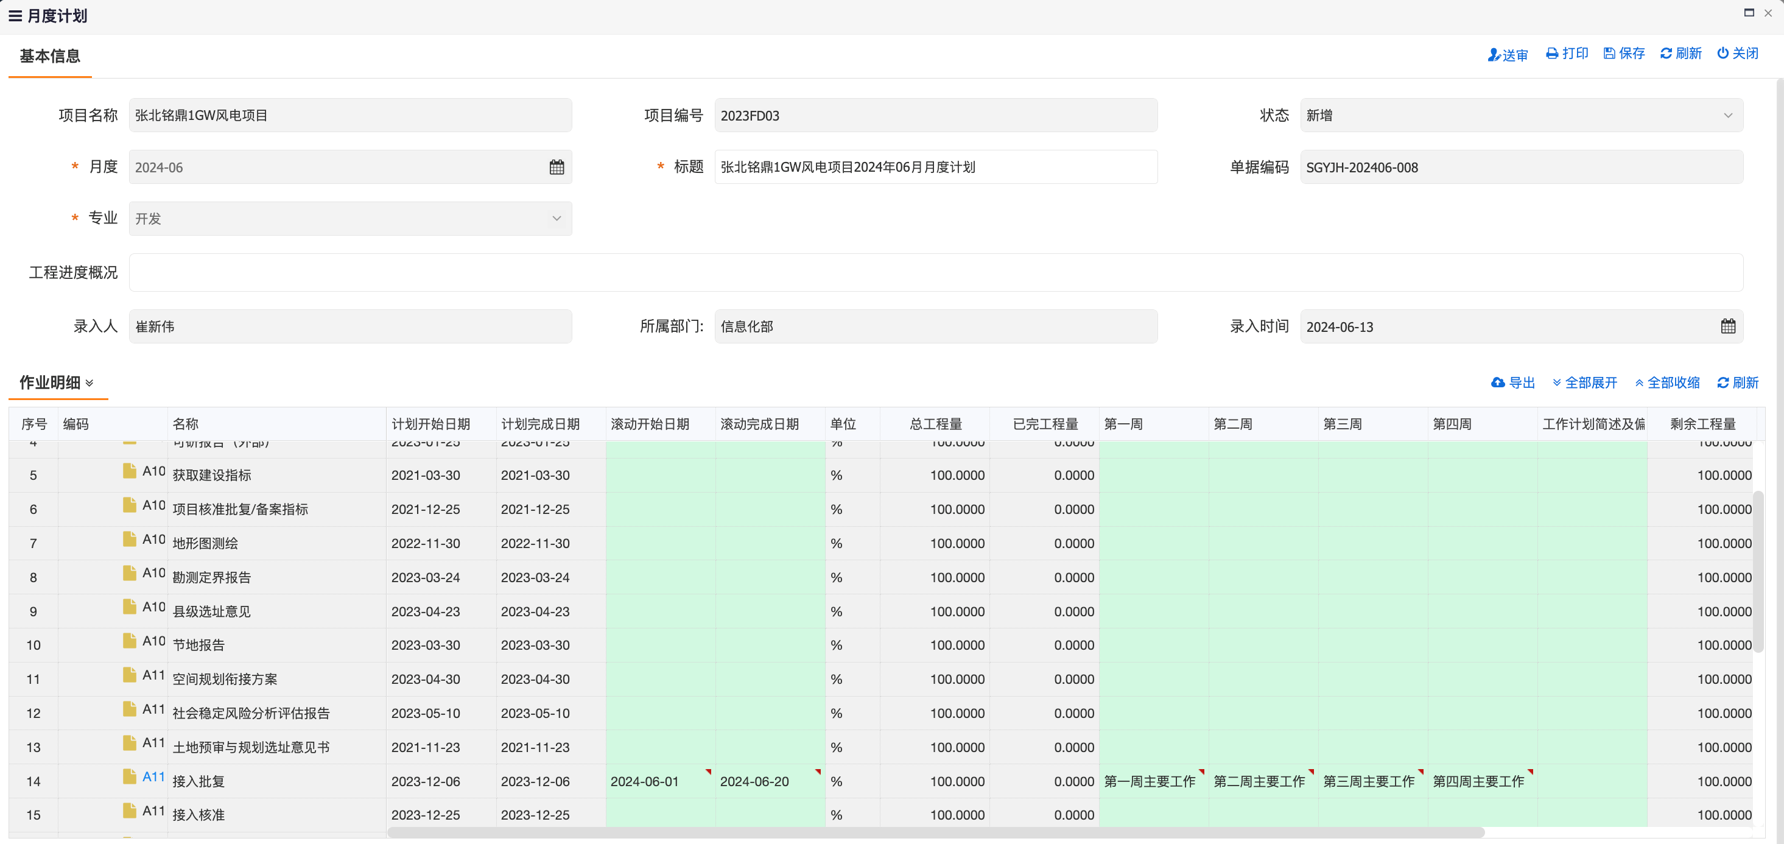The width and height of the screenshot is (1784, 844).
Task: Click the 计划开始日期 column header
Action: 441,424
